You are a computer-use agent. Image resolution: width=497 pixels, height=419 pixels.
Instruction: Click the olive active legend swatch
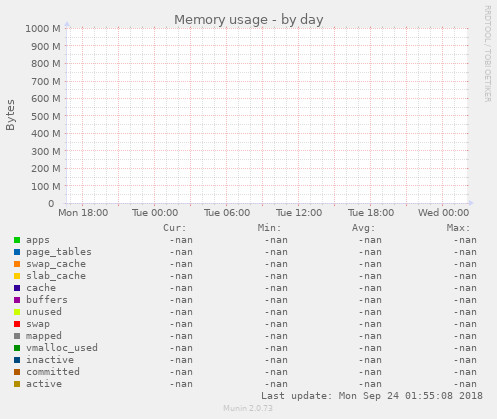coord(17,384)
